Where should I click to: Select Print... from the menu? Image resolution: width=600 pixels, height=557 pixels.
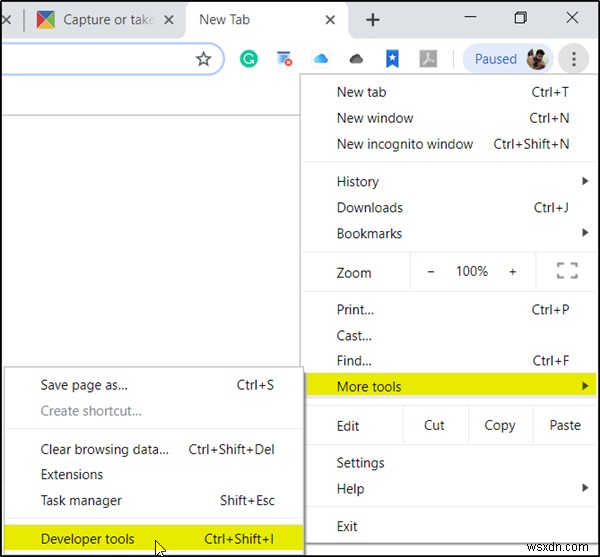450,309
